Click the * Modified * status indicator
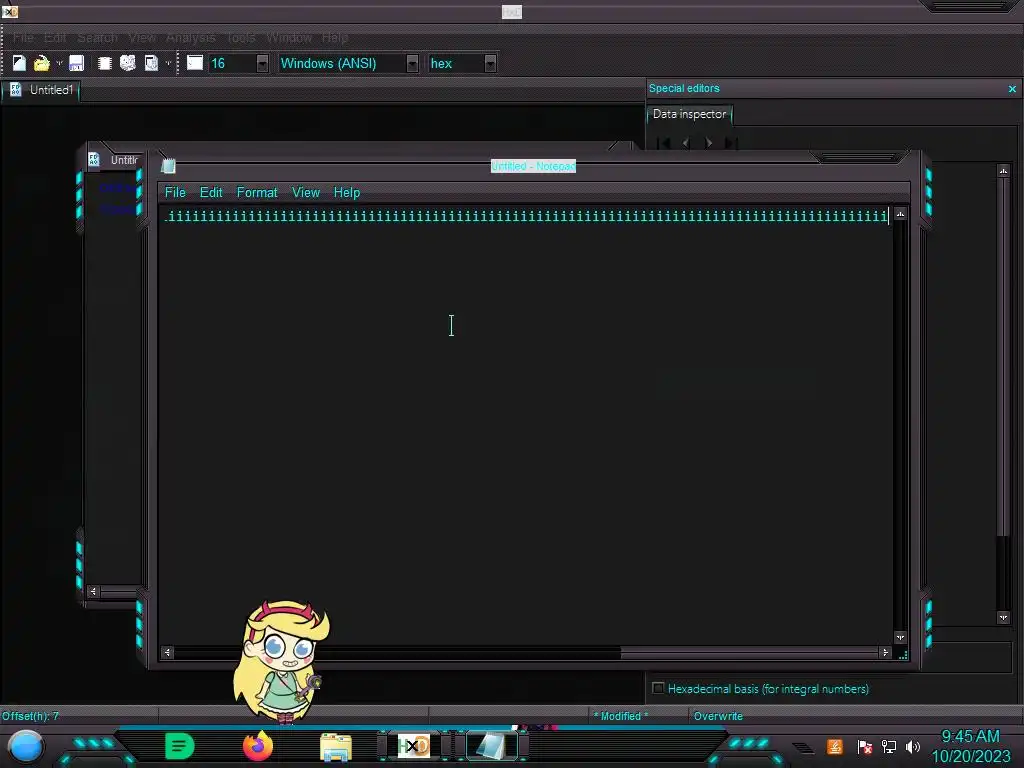 pos(621,716)
